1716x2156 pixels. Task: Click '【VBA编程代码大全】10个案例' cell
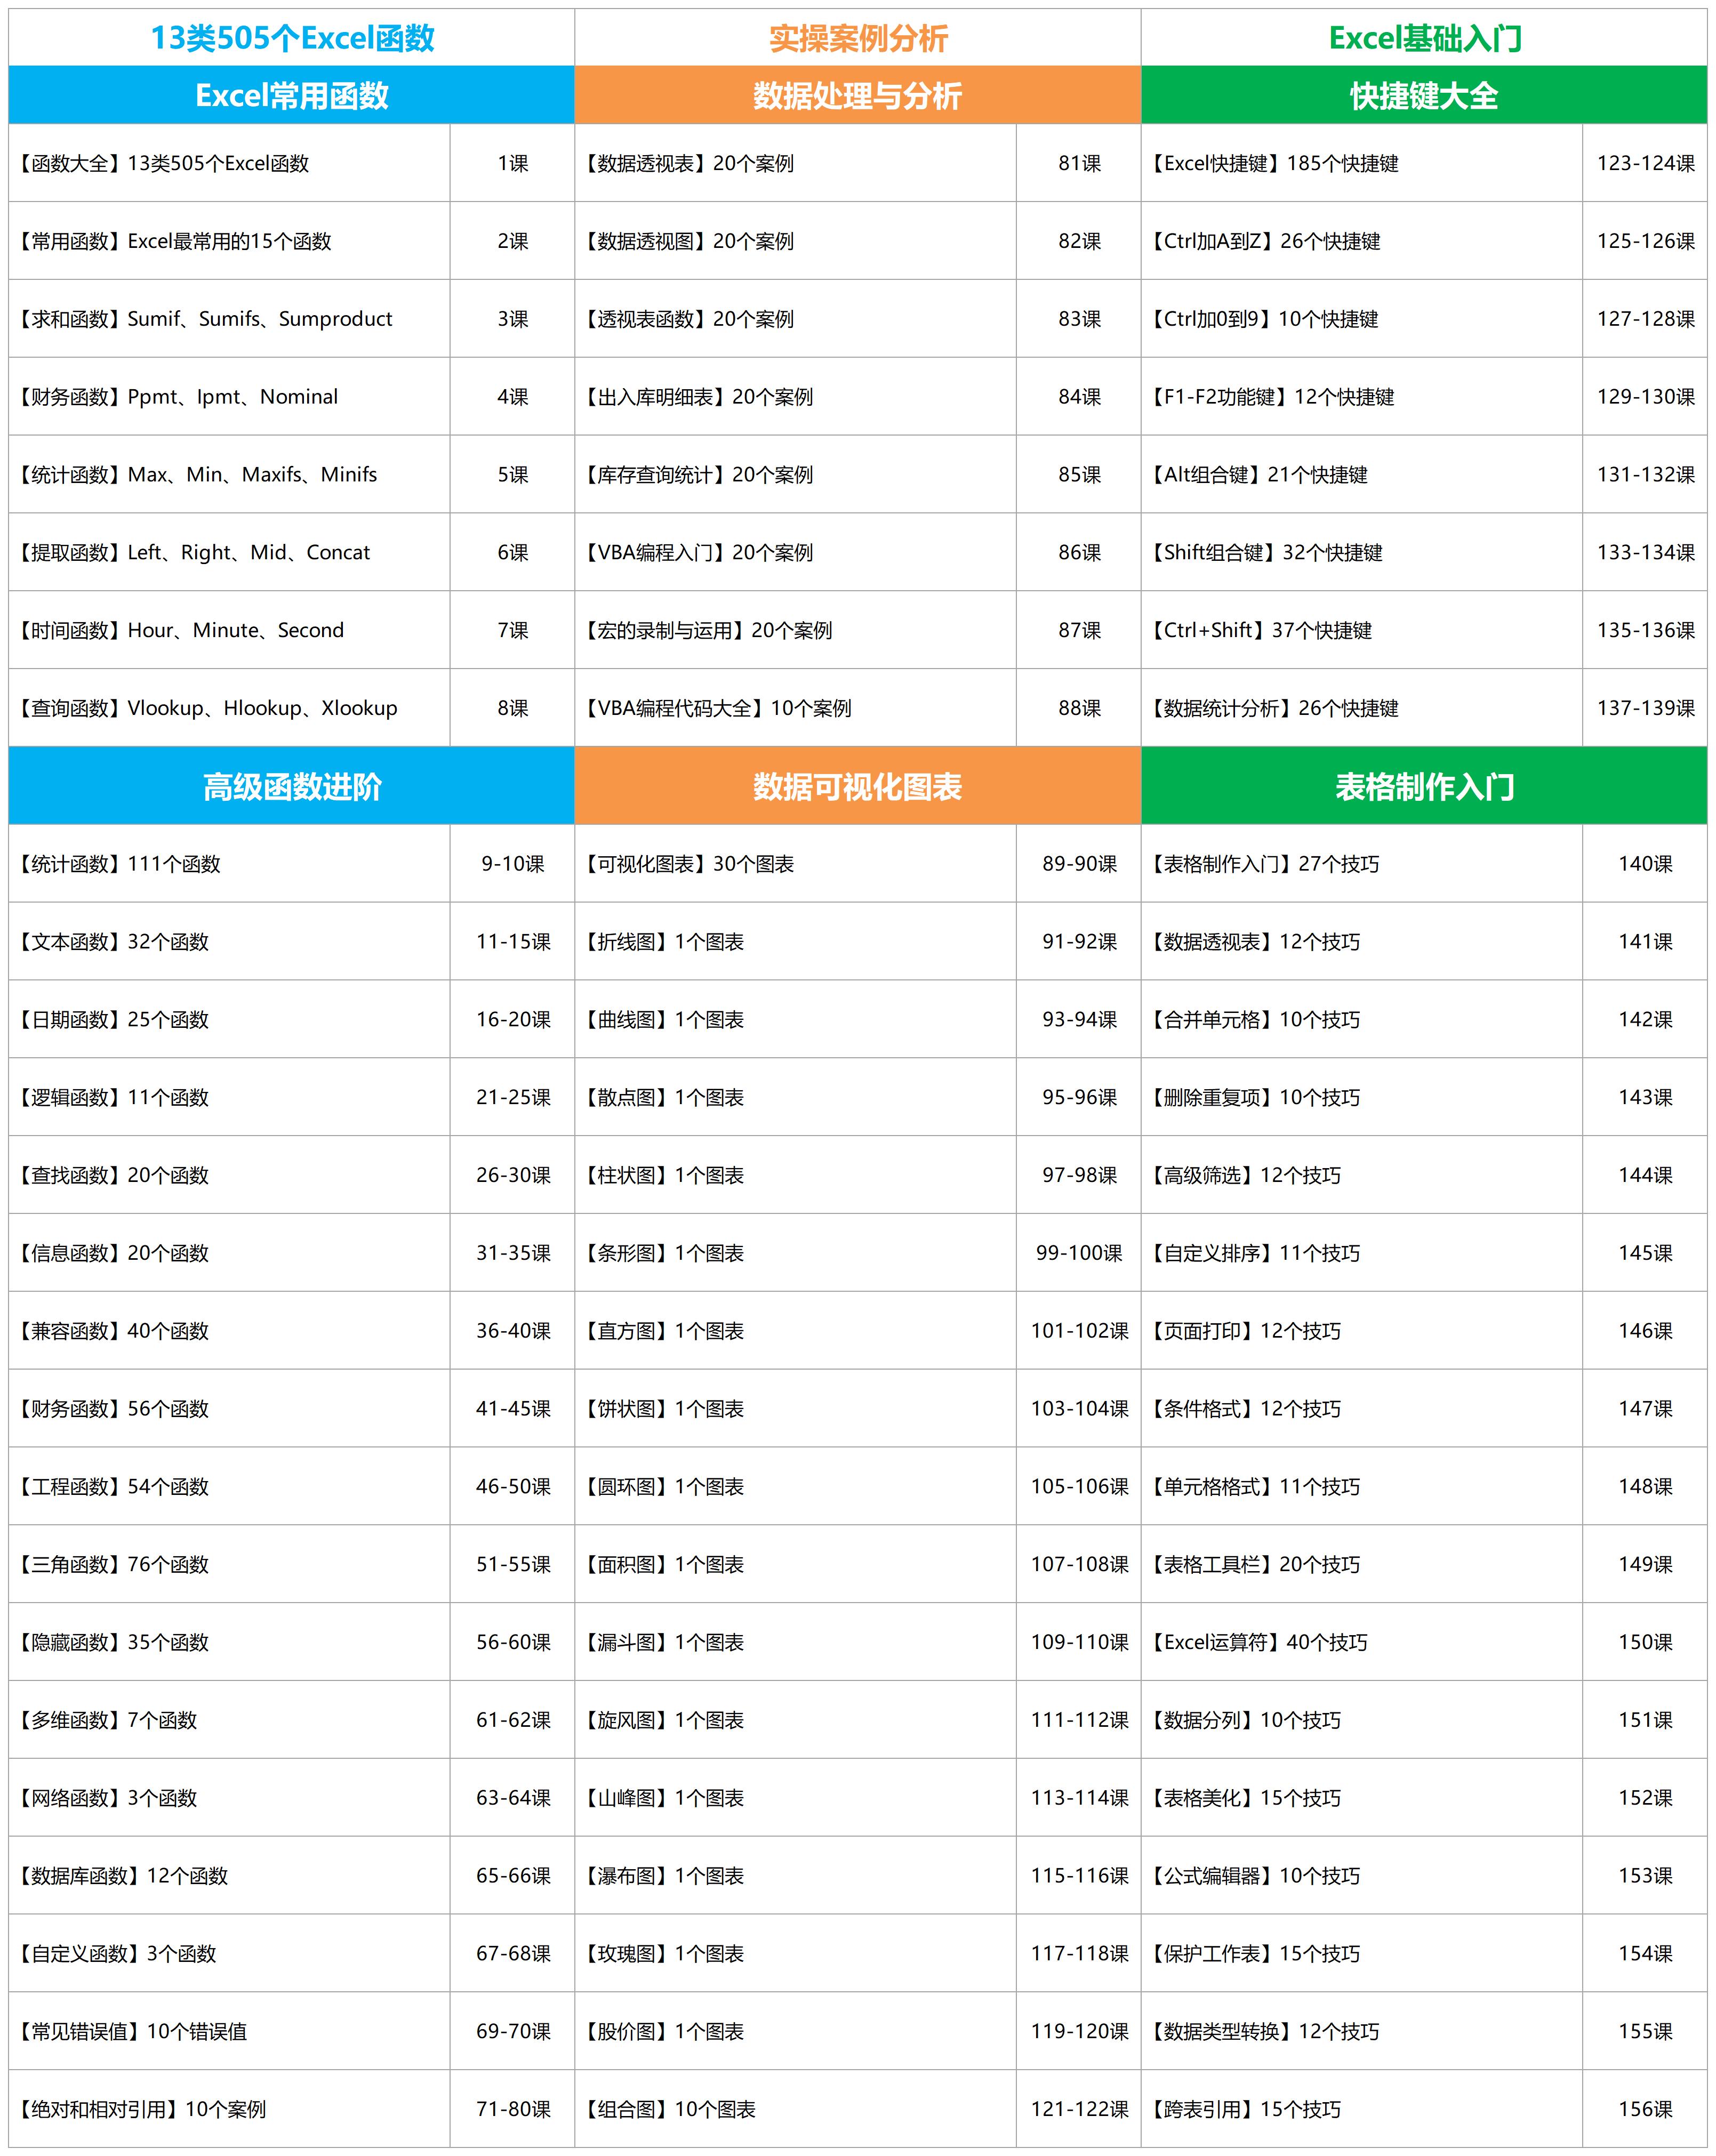[x=796, y=708]
